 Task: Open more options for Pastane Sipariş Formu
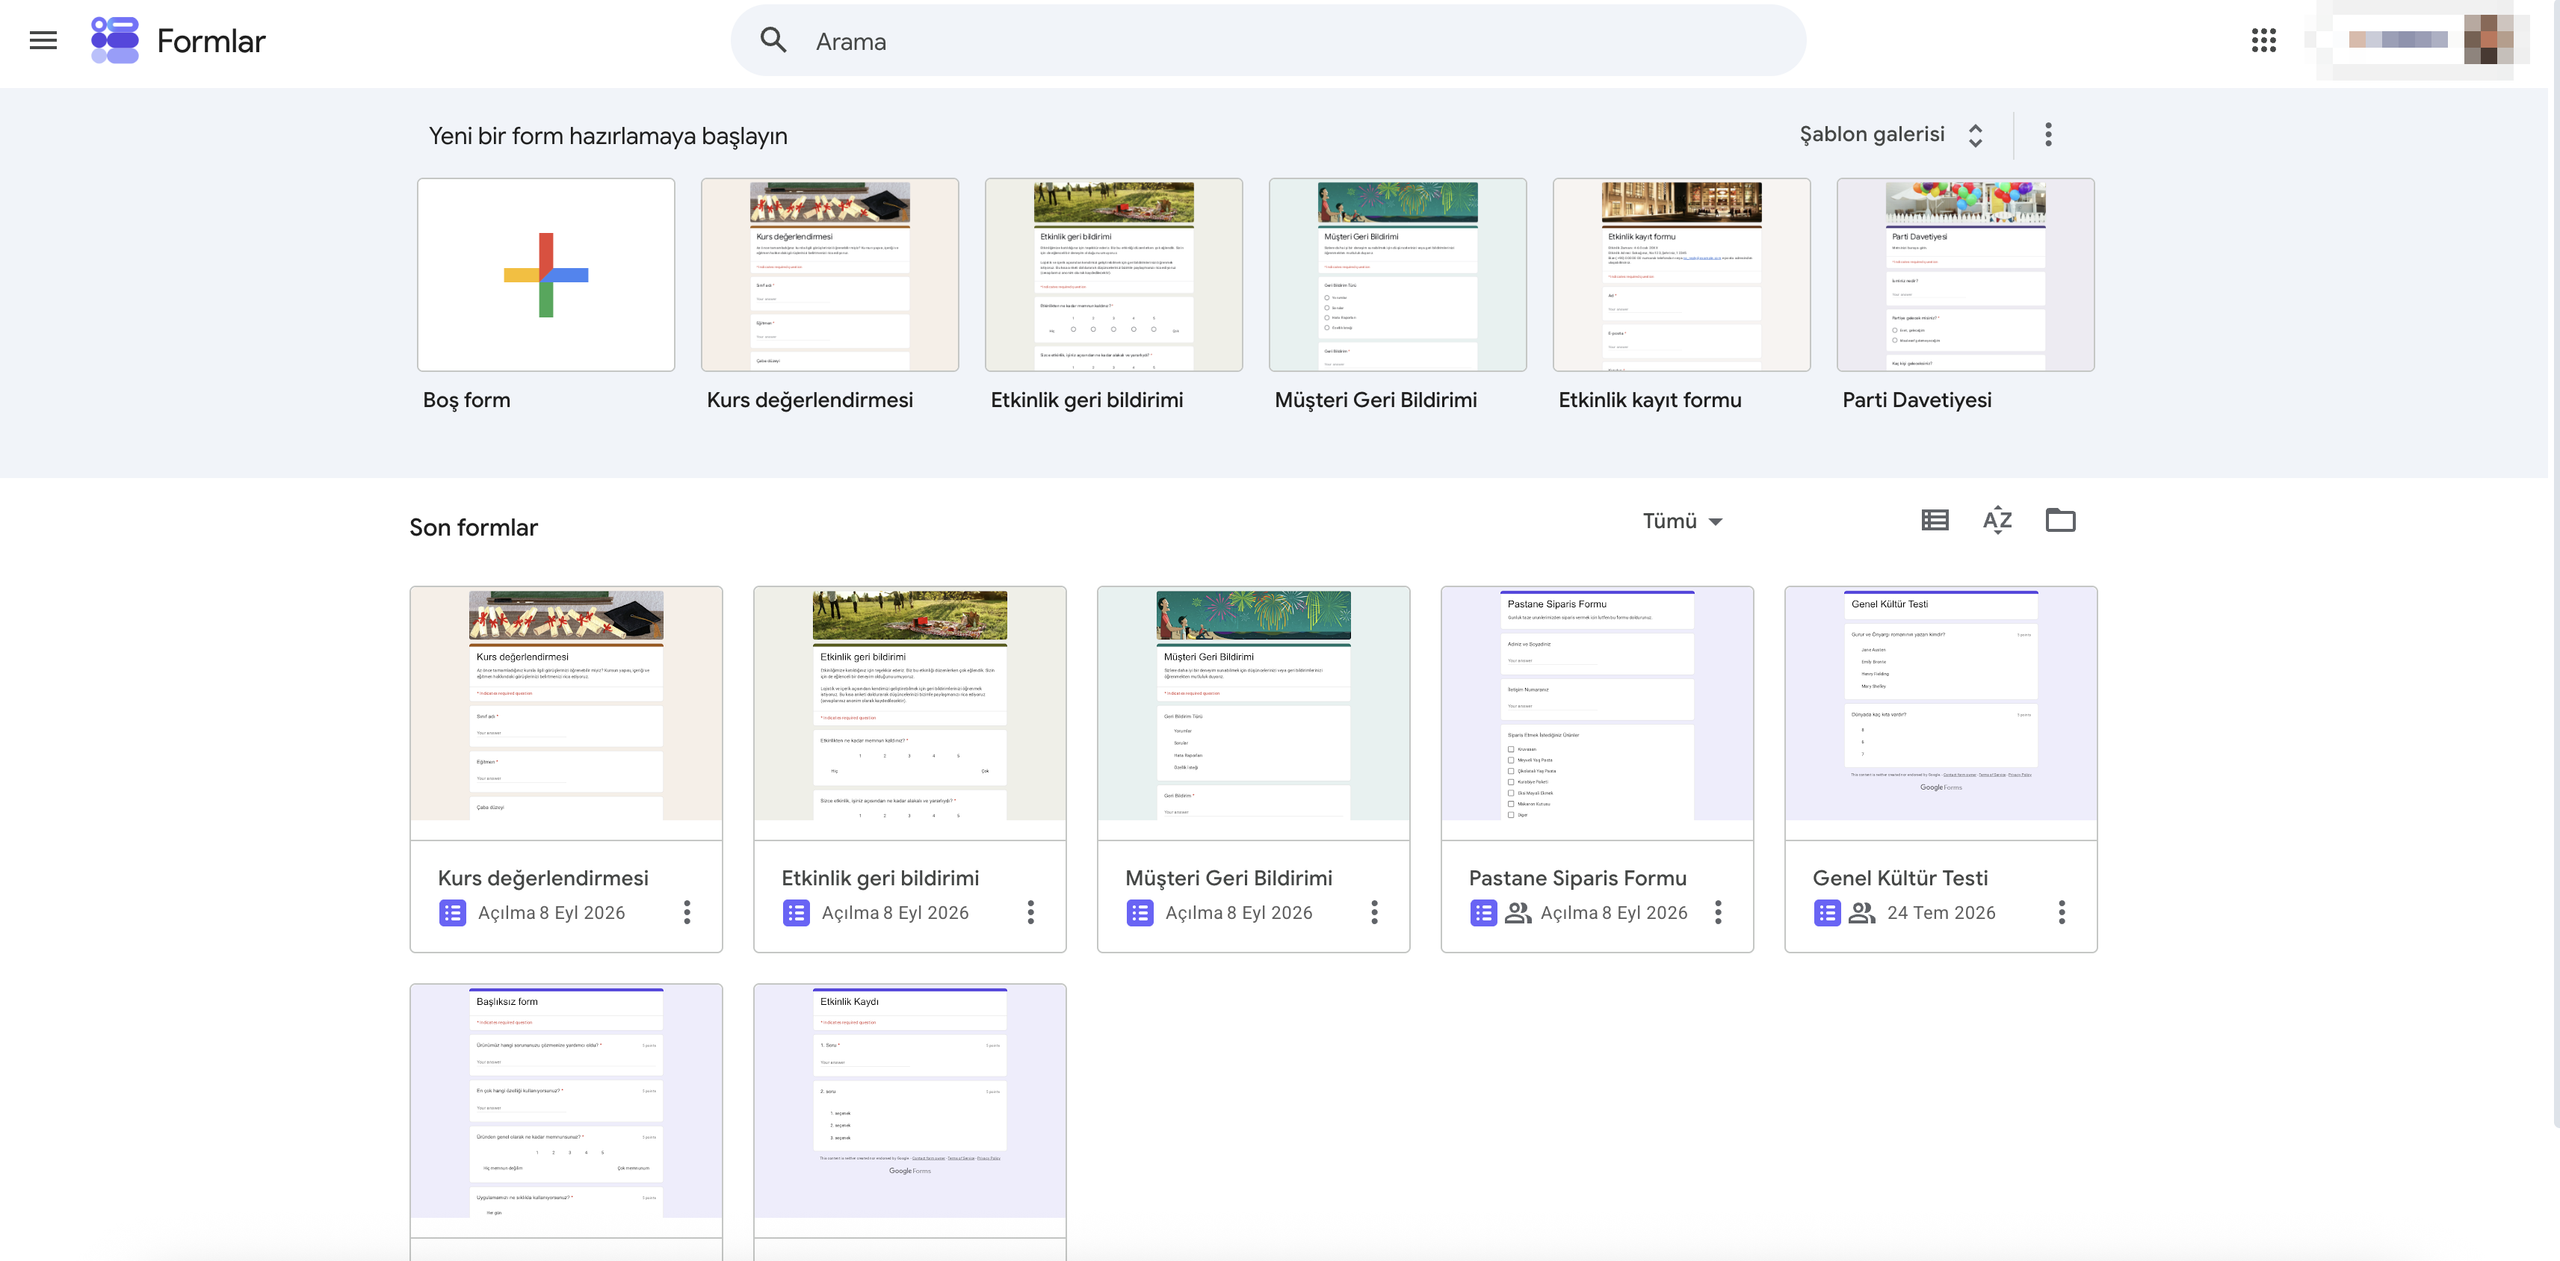pyautogui.click(x=1718, y=912)
